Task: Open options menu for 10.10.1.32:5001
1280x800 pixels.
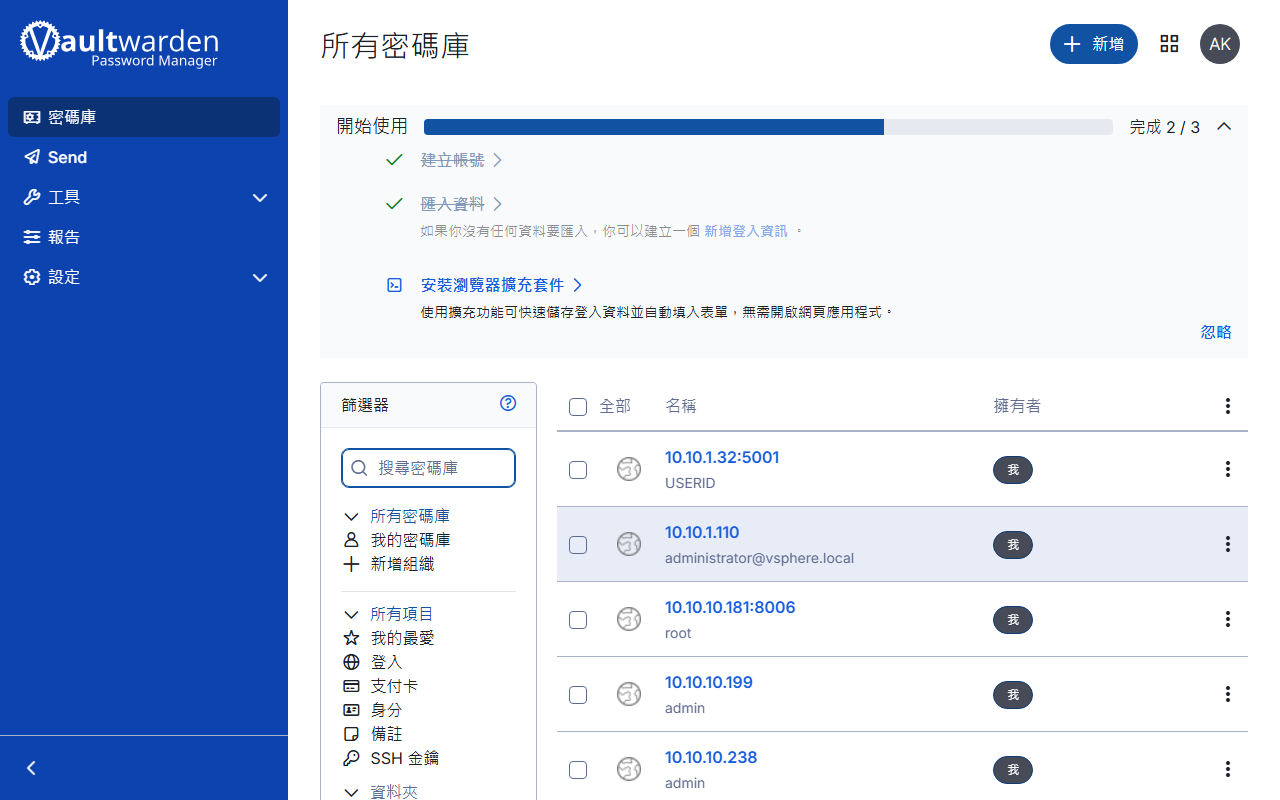Action: click(1228, 469)
